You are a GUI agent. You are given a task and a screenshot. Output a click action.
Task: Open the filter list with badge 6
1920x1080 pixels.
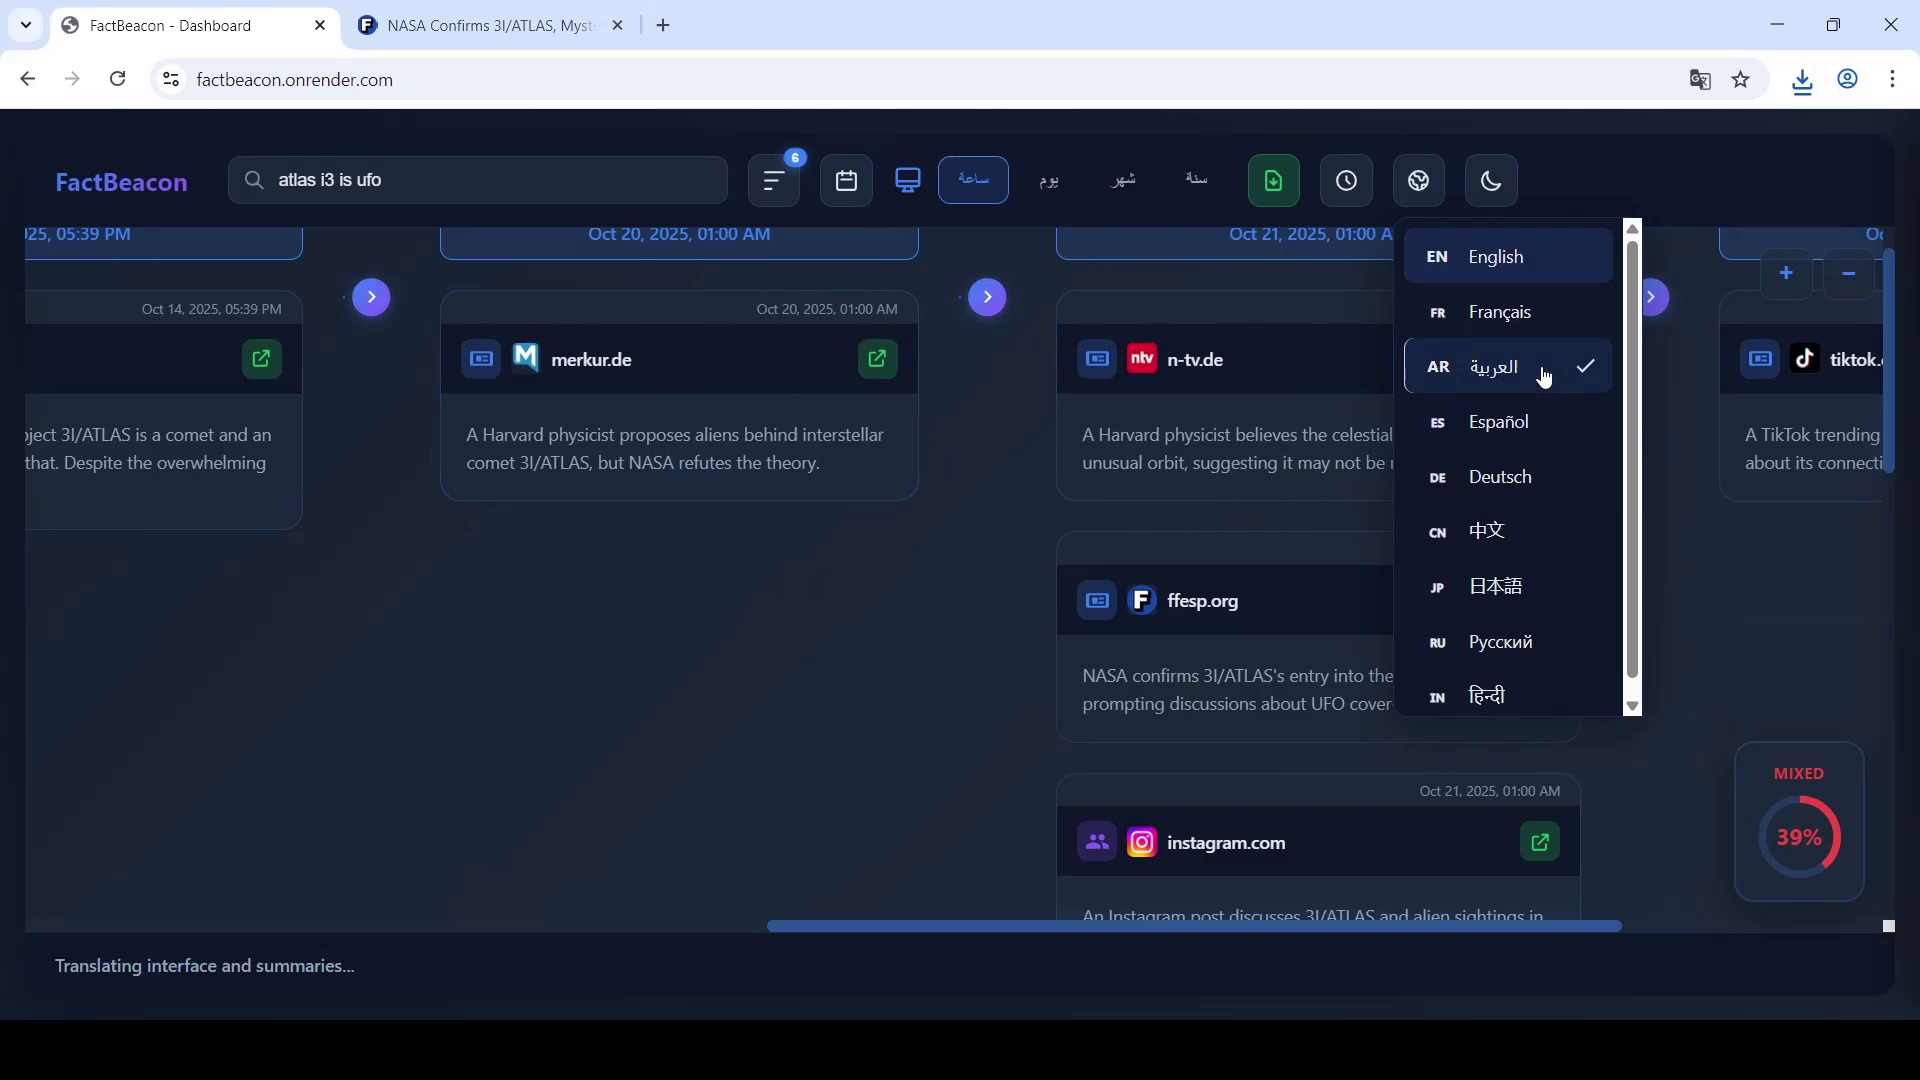[774, 181]
